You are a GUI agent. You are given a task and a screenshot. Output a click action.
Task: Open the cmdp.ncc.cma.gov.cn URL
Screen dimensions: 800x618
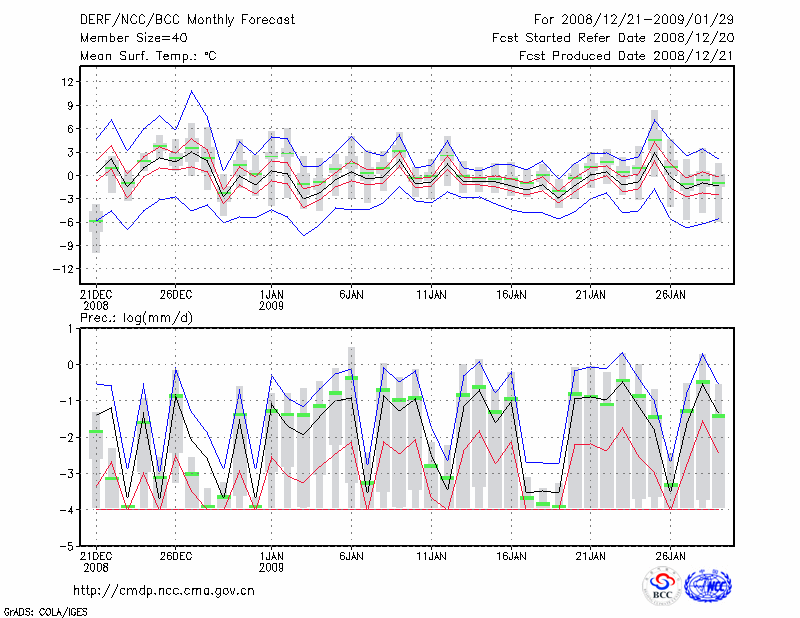164,590
